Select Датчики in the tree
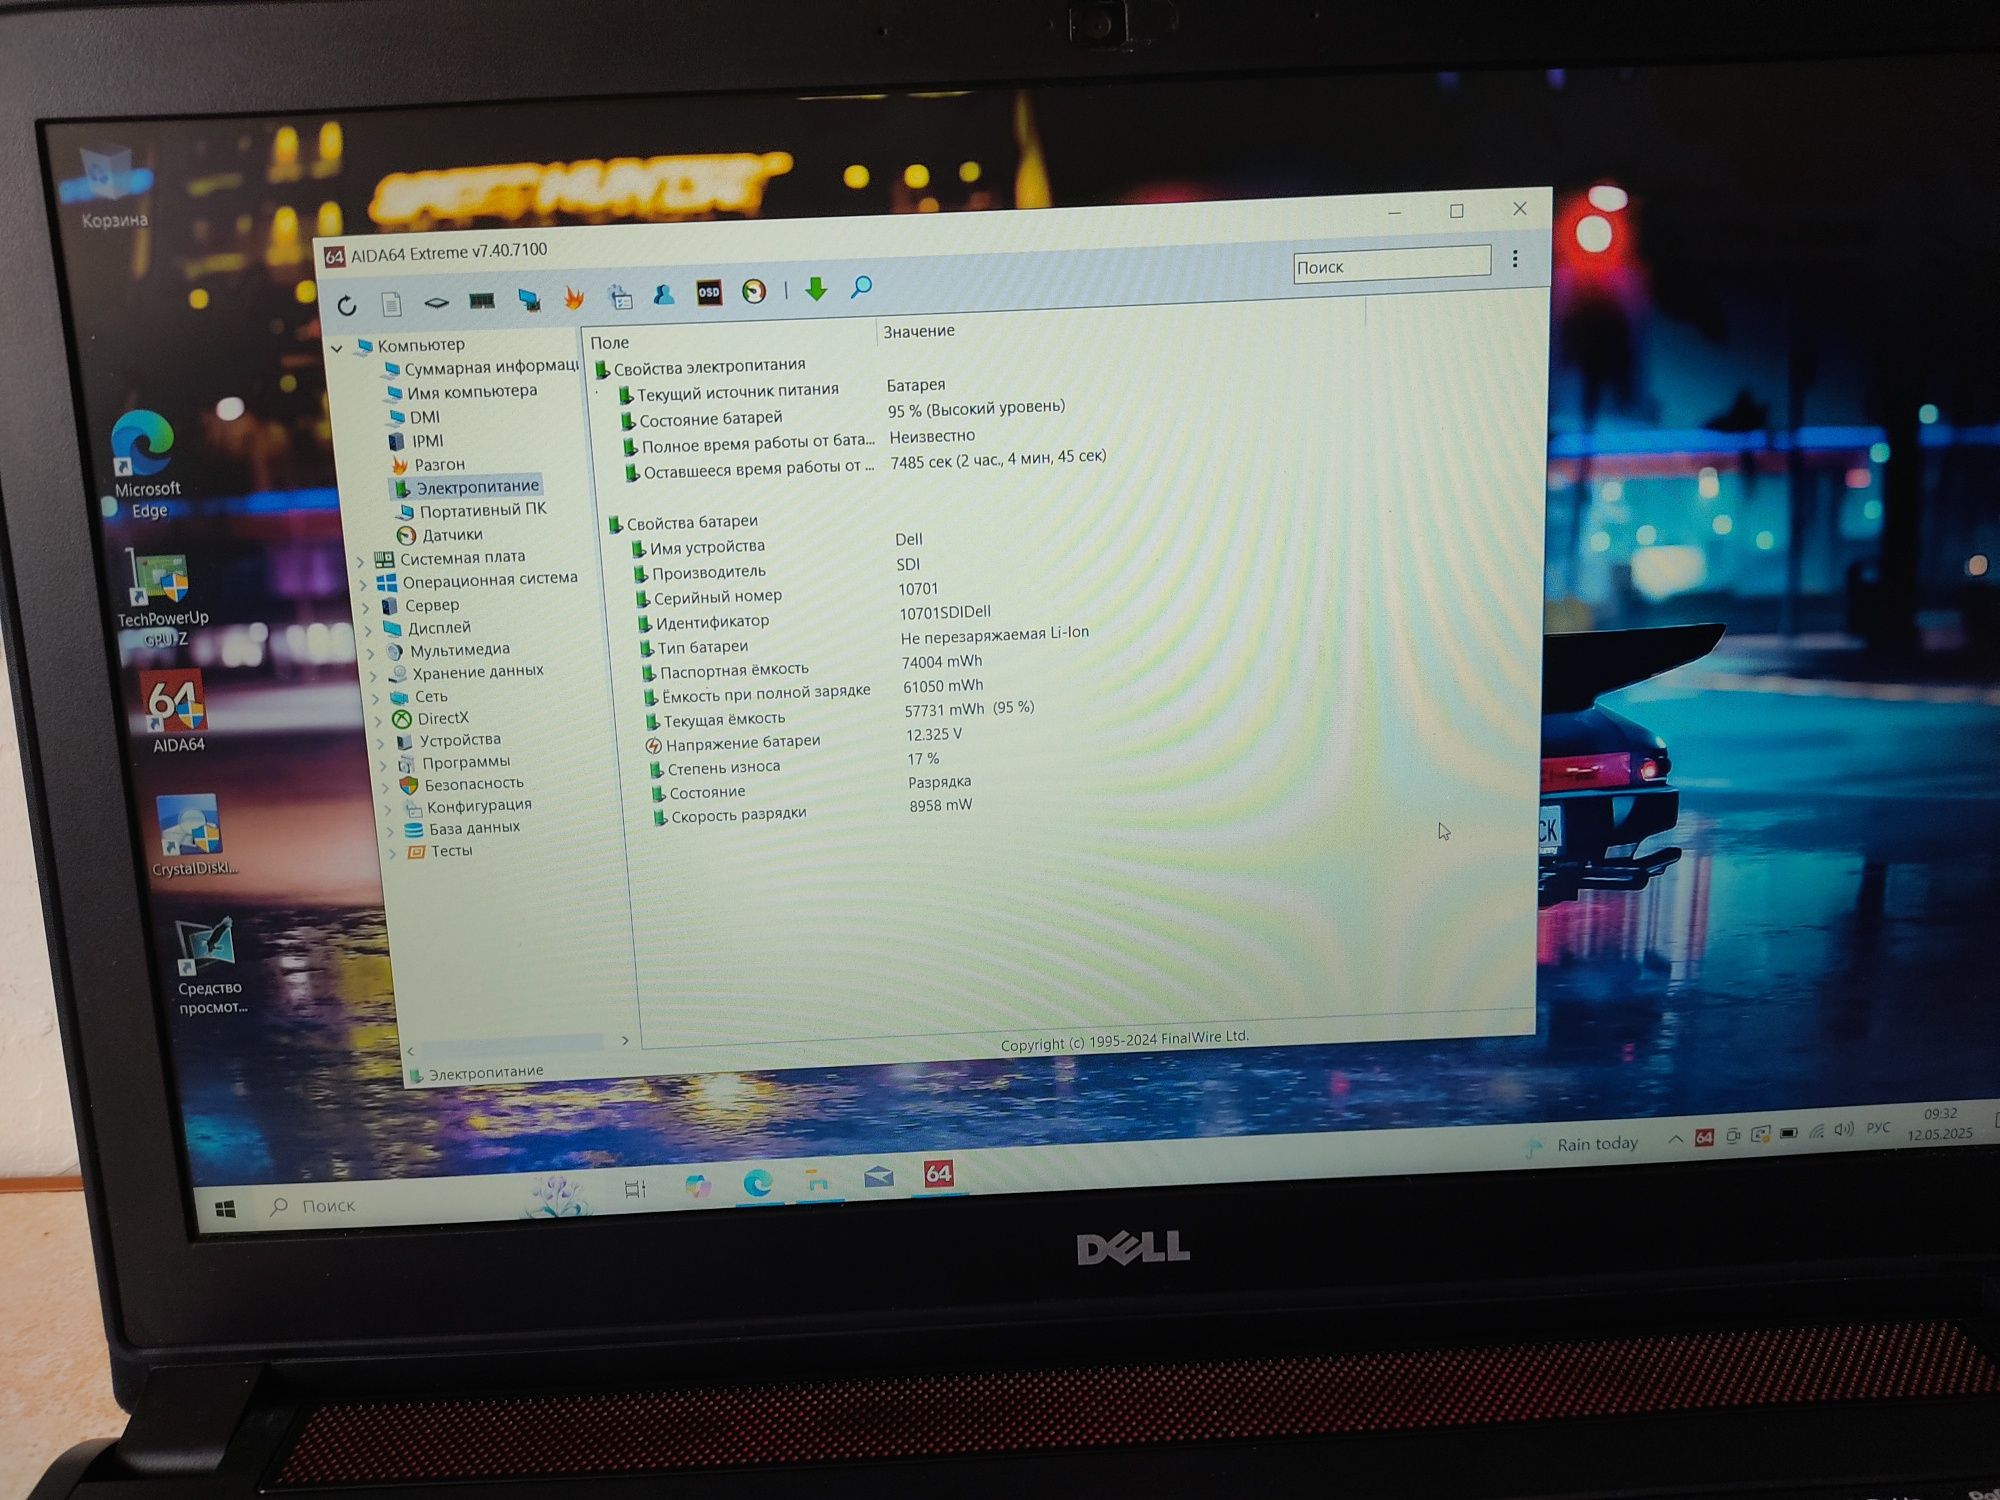Screen dimensions: 2000x1500 [440, 535]
